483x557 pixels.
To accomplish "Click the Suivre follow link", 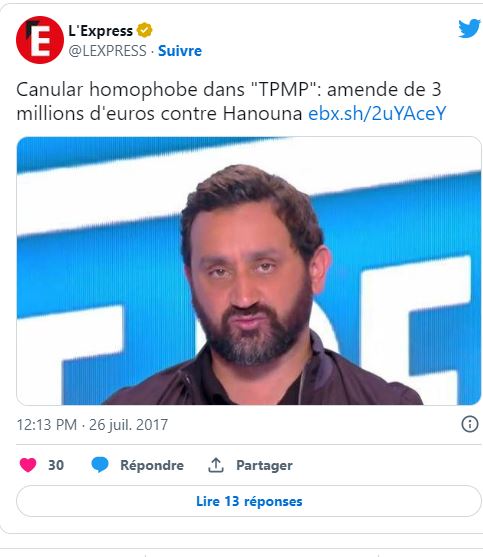I will (x=180, y=51).
